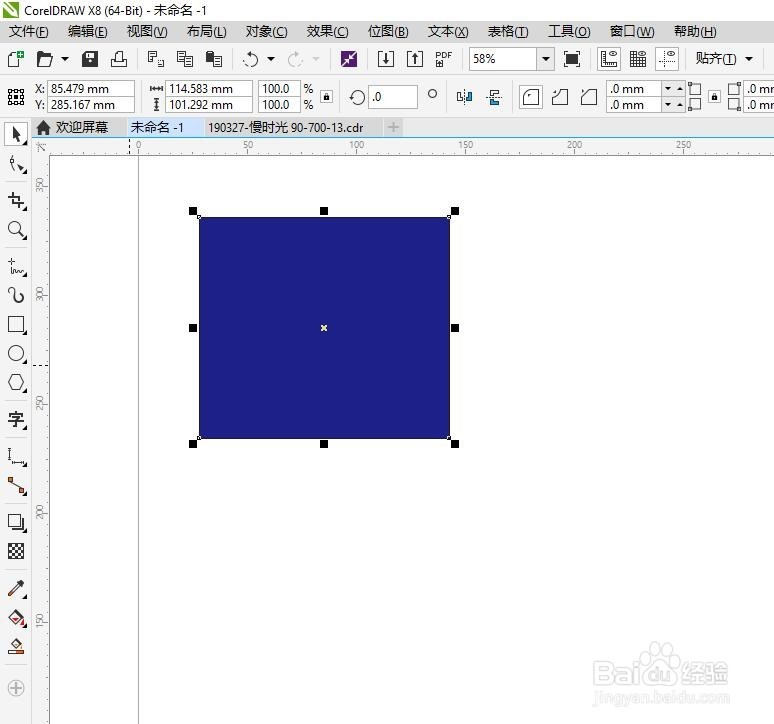Choose Chamfered corner type
The height and width of the screenshot is (724, 774).
point(588,97)
